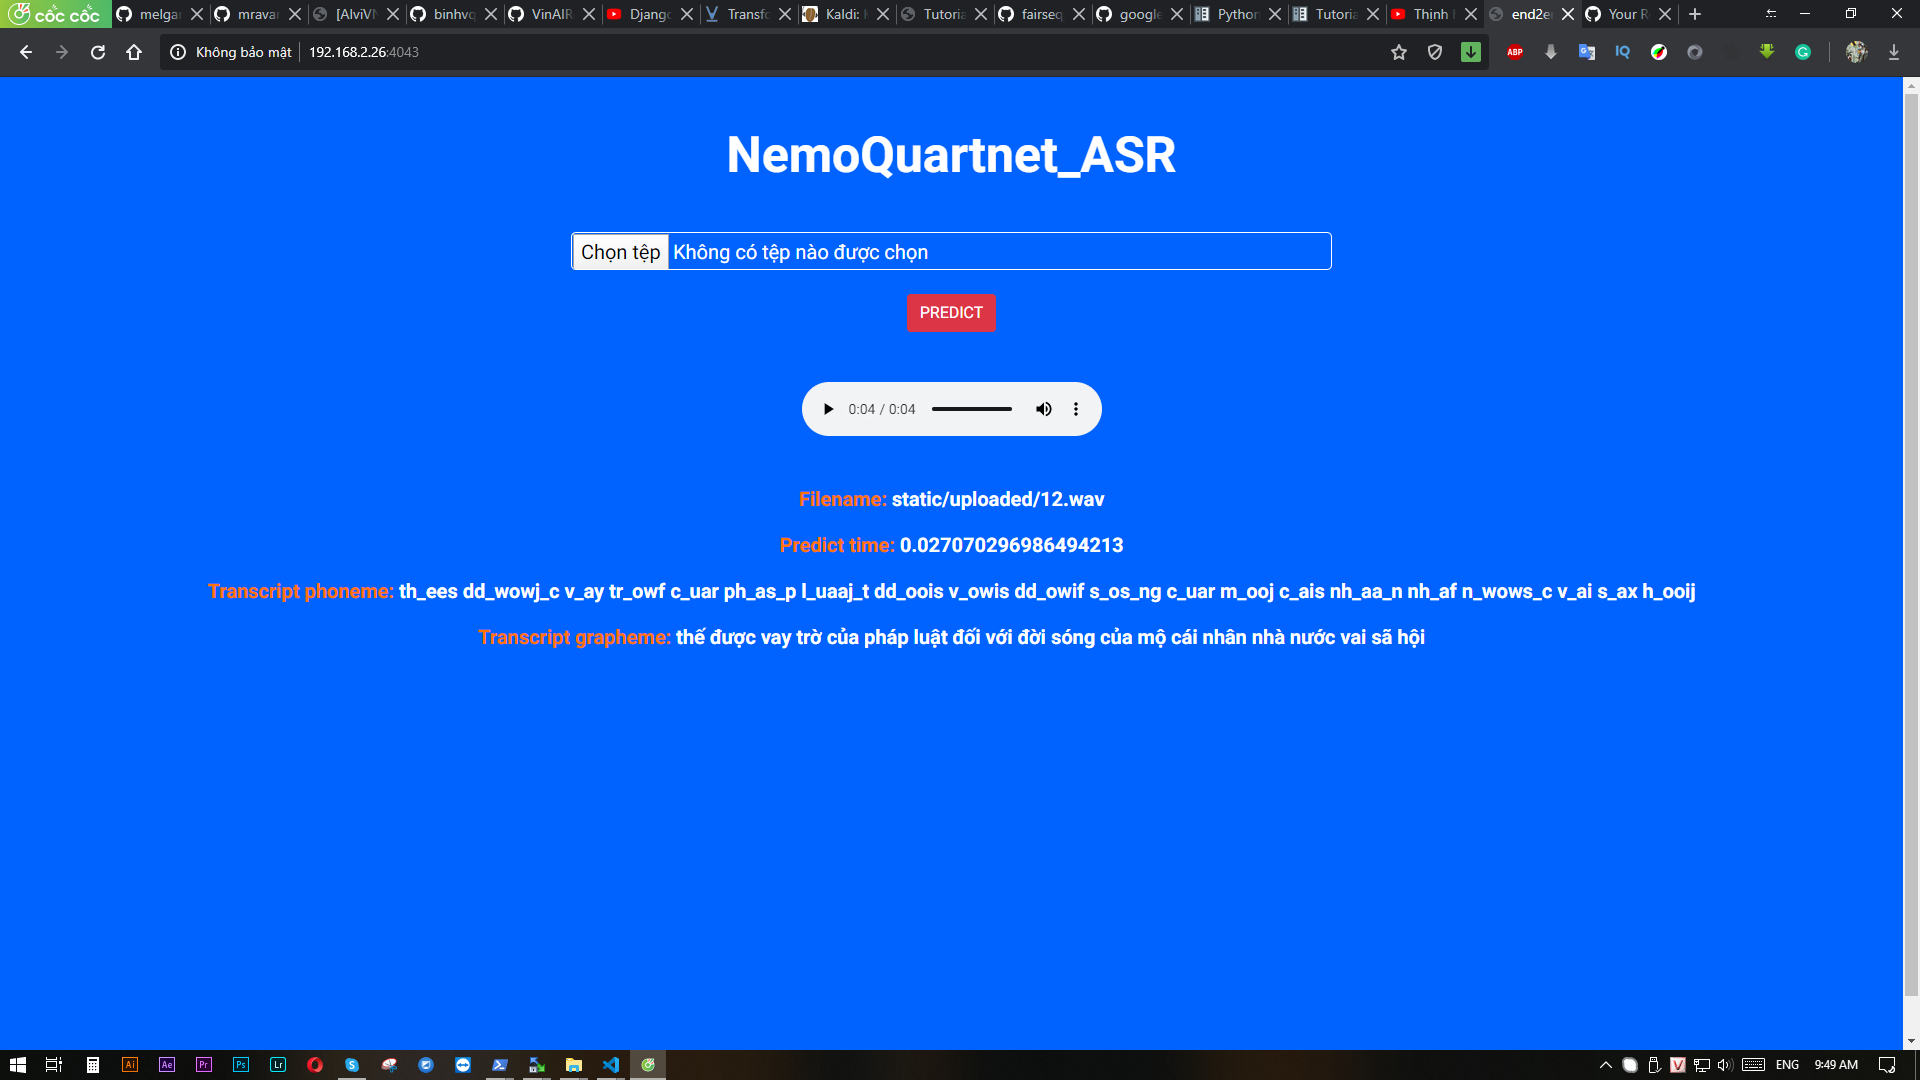
Task: Open the Cốc Cốc browser menu
Action: tap(56, 14)
